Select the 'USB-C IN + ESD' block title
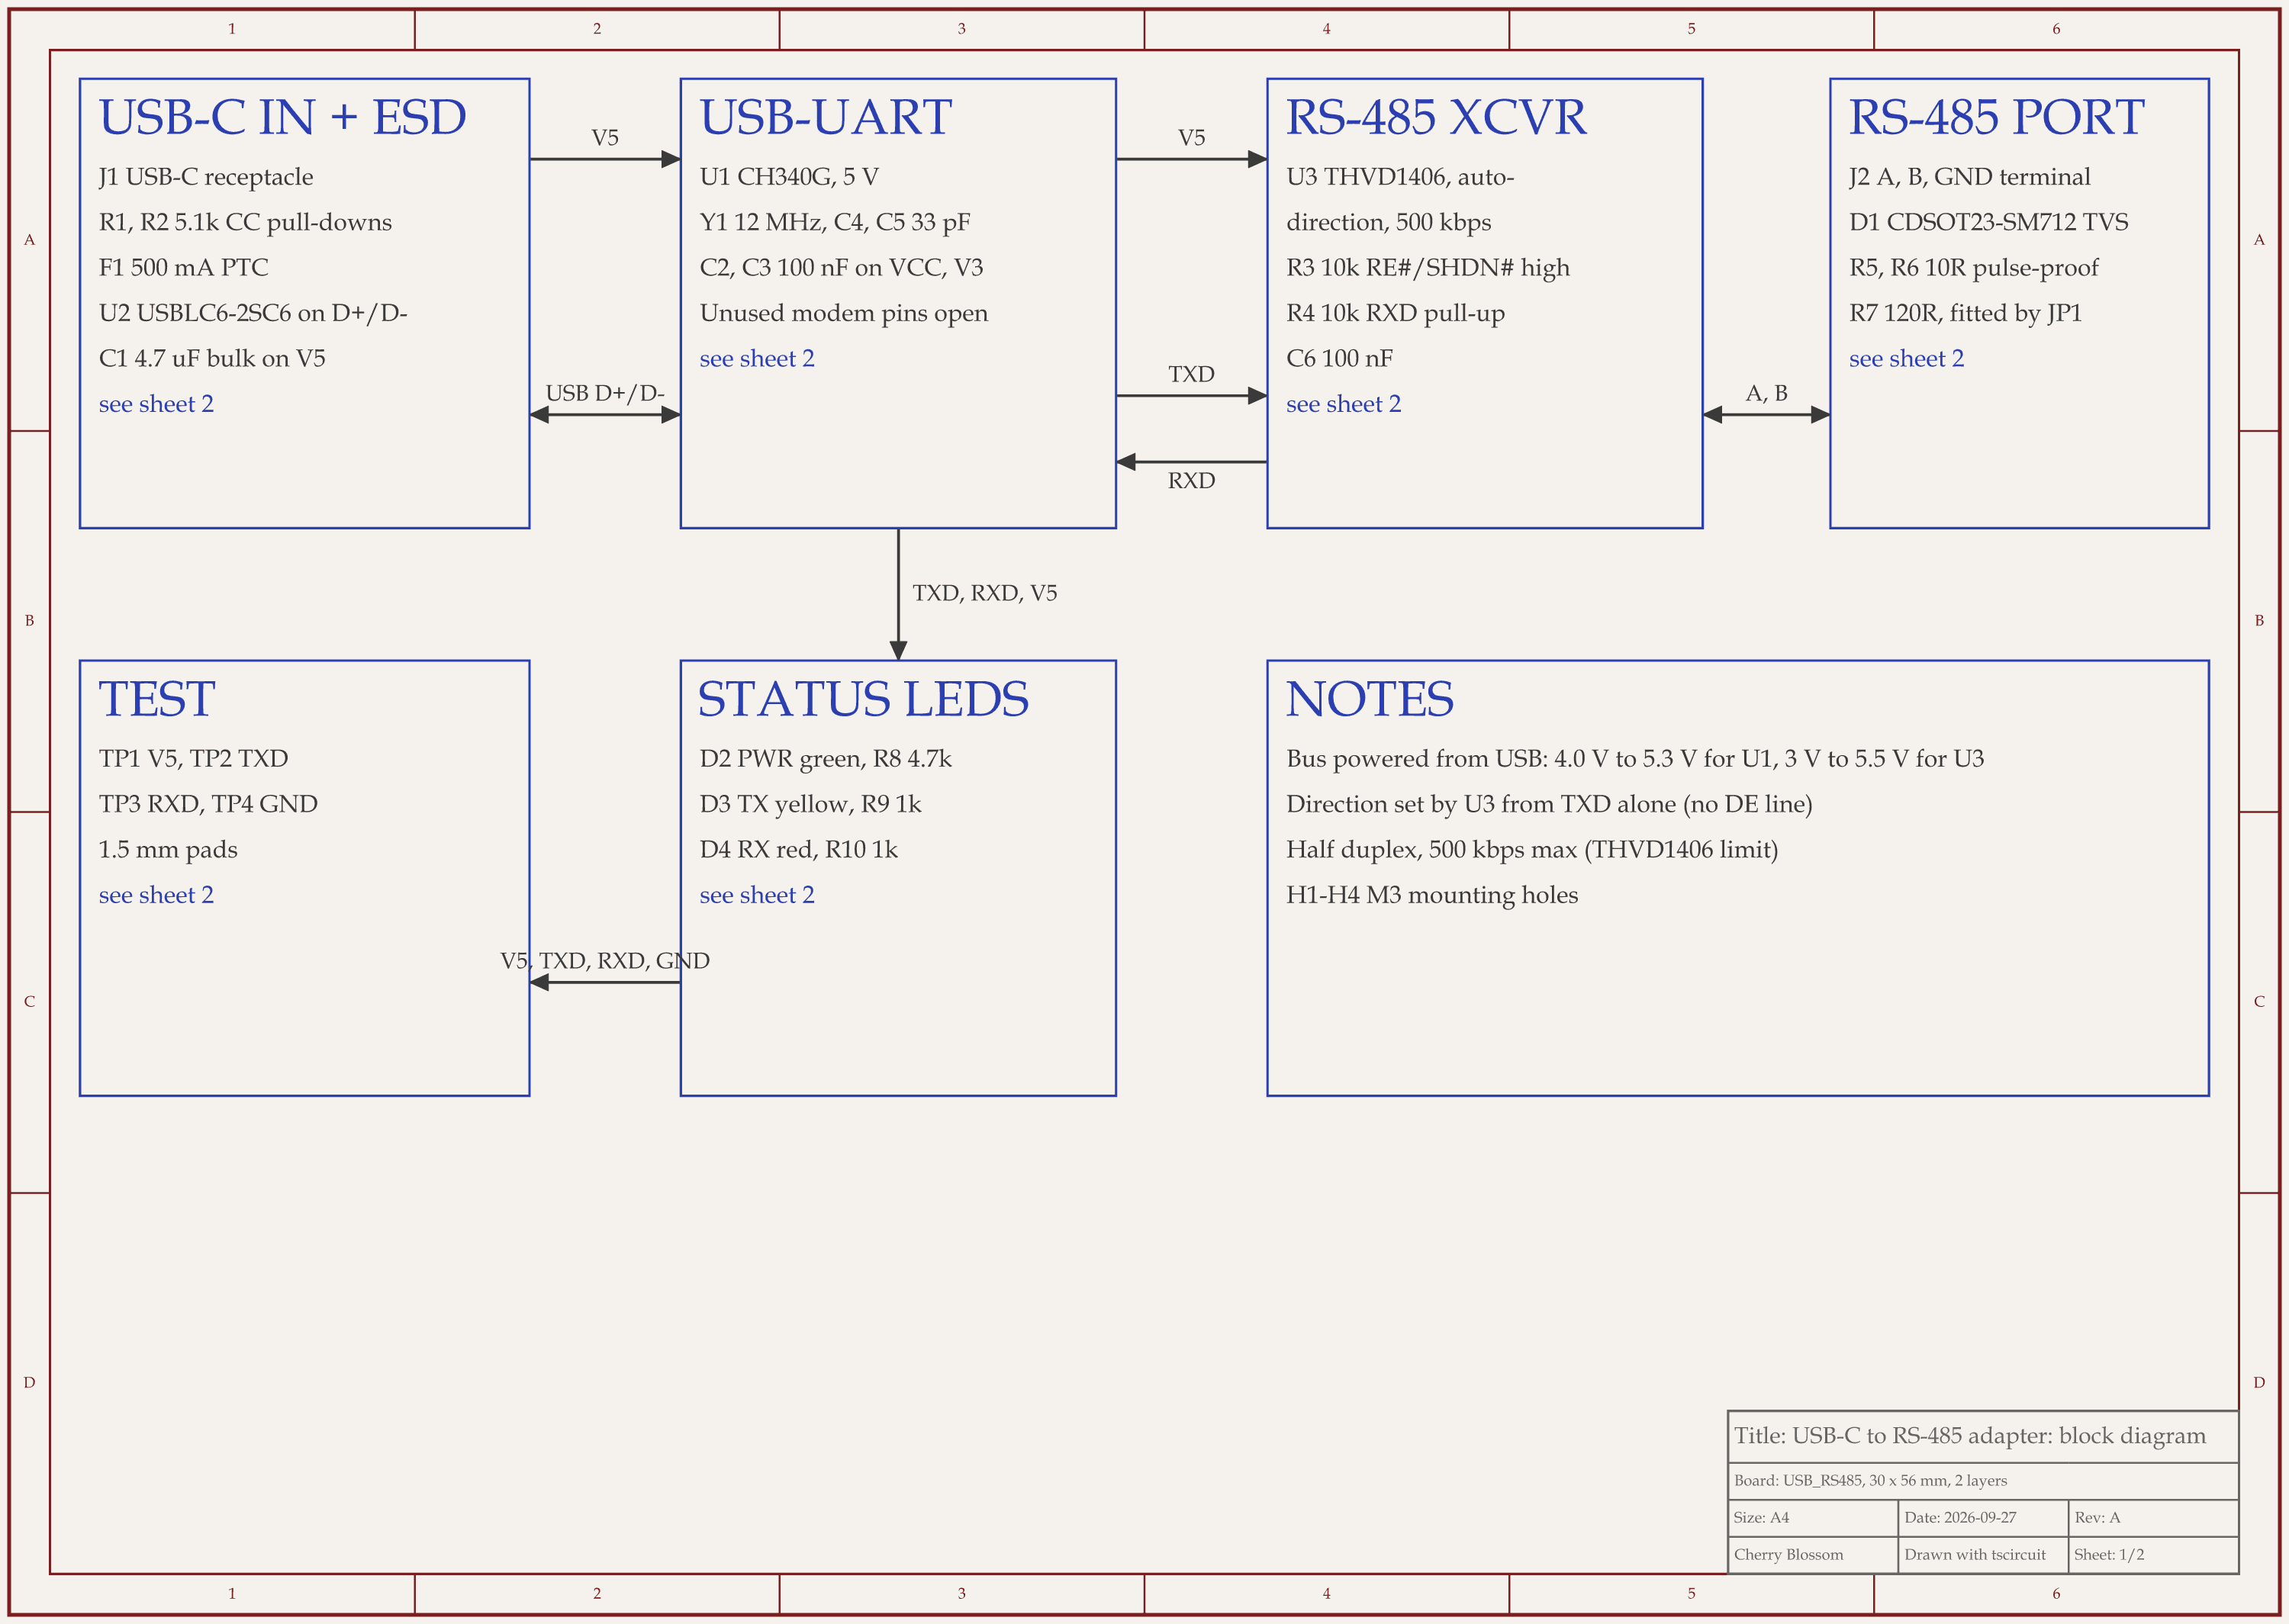The width and height of the screenshot is (2289, 1624). tap(282, 117)
